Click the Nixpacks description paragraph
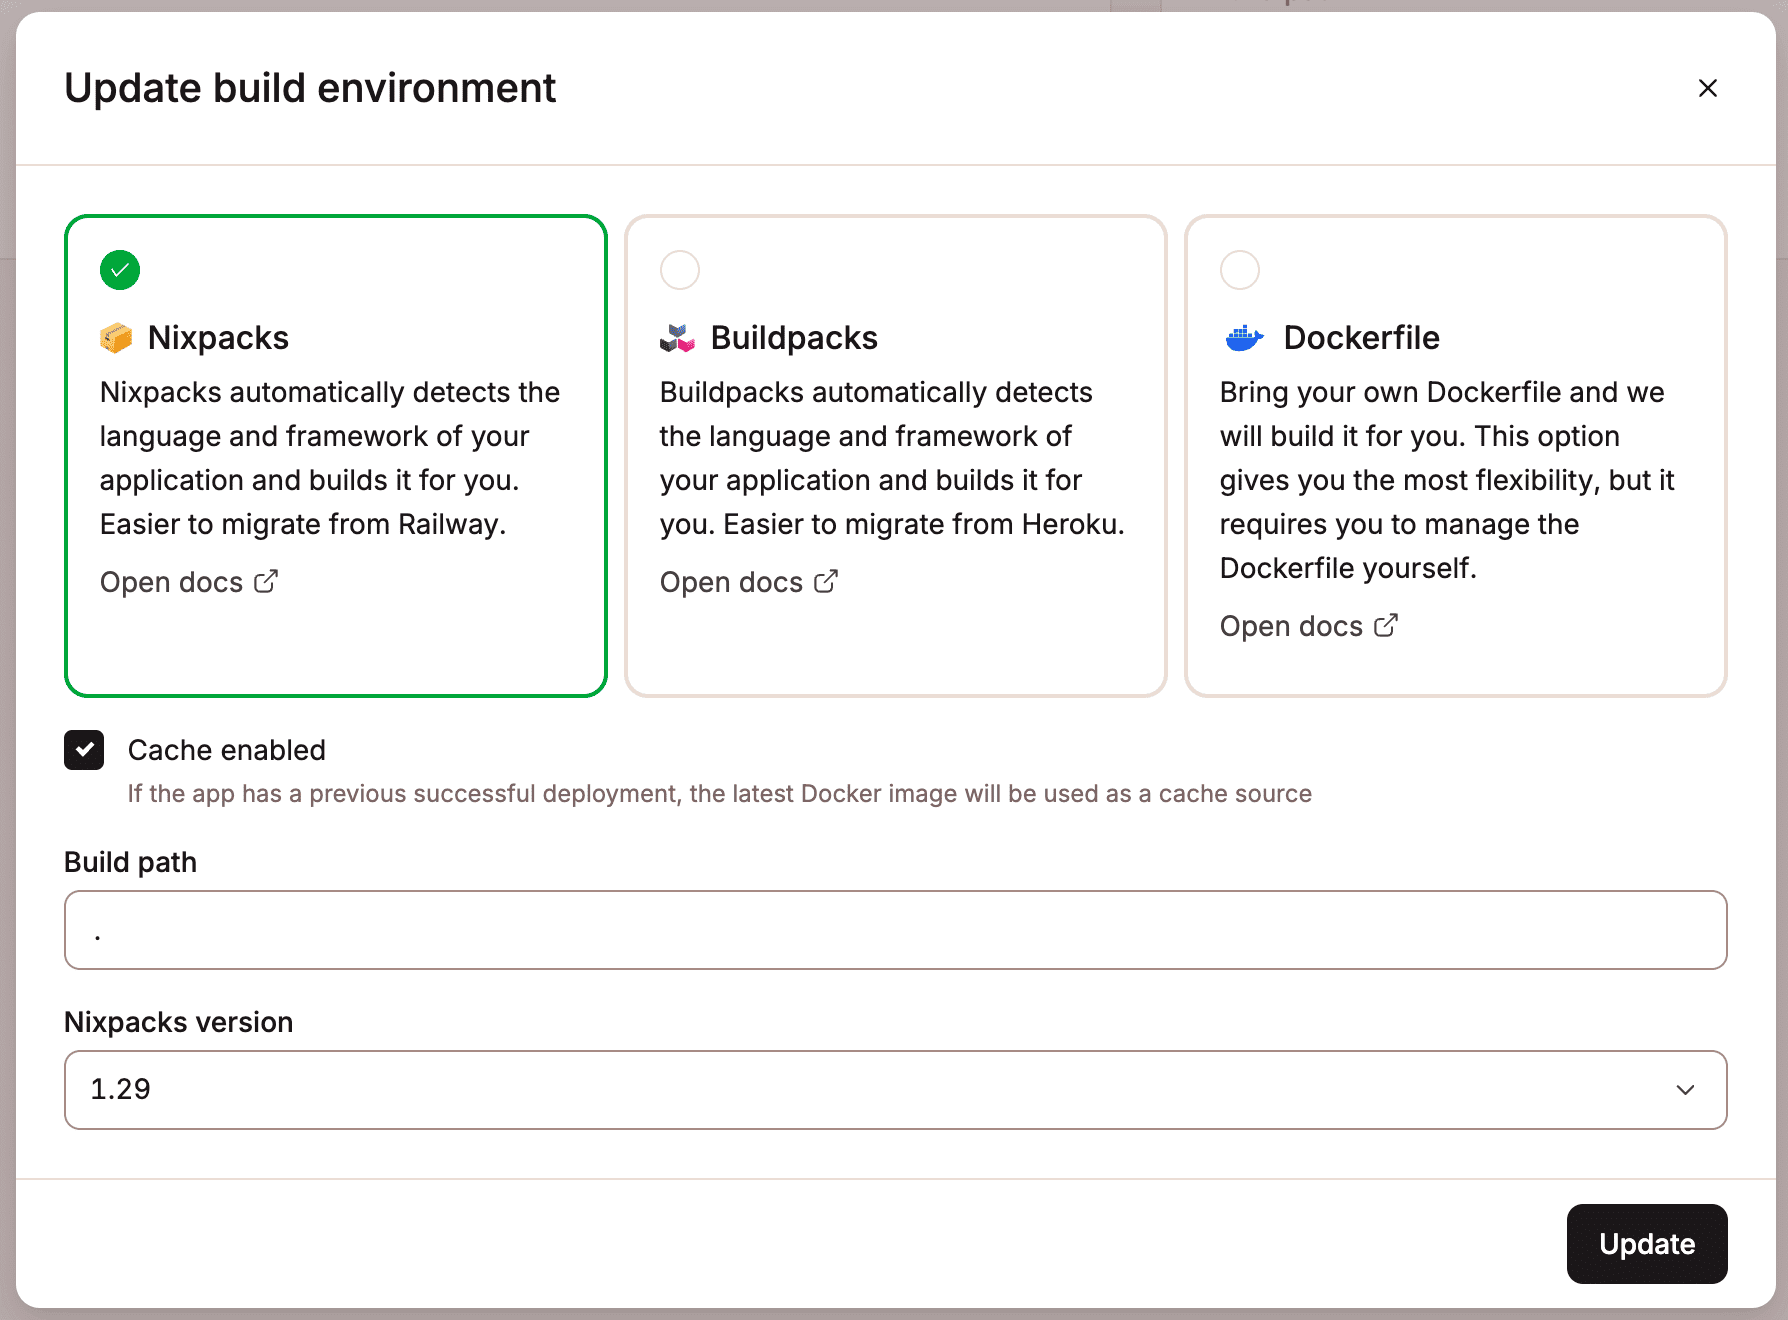Image resolution: width=1788 pixels, height=1320 pixels. [330, 458]
